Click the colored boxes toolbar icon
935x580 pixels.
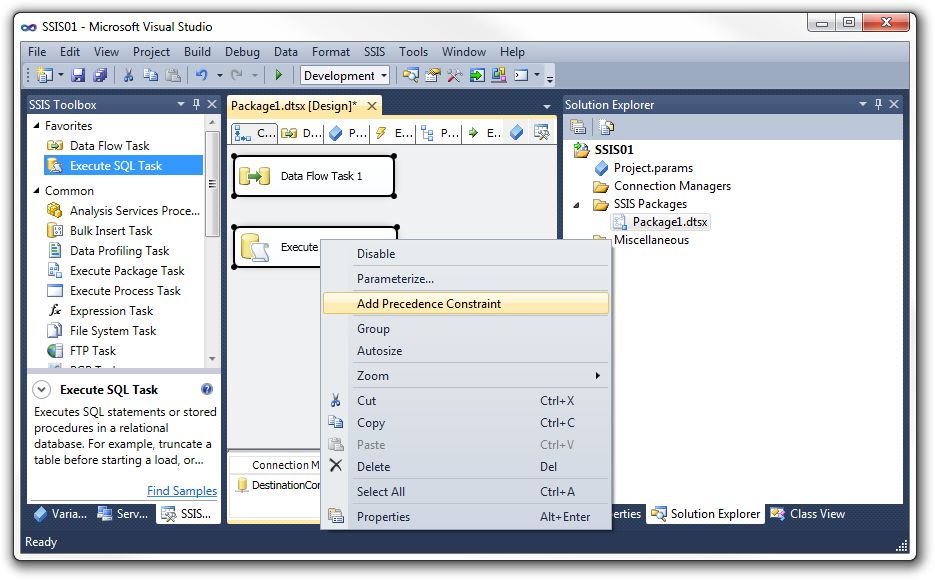pyautogui.click(x=499, y=75)
